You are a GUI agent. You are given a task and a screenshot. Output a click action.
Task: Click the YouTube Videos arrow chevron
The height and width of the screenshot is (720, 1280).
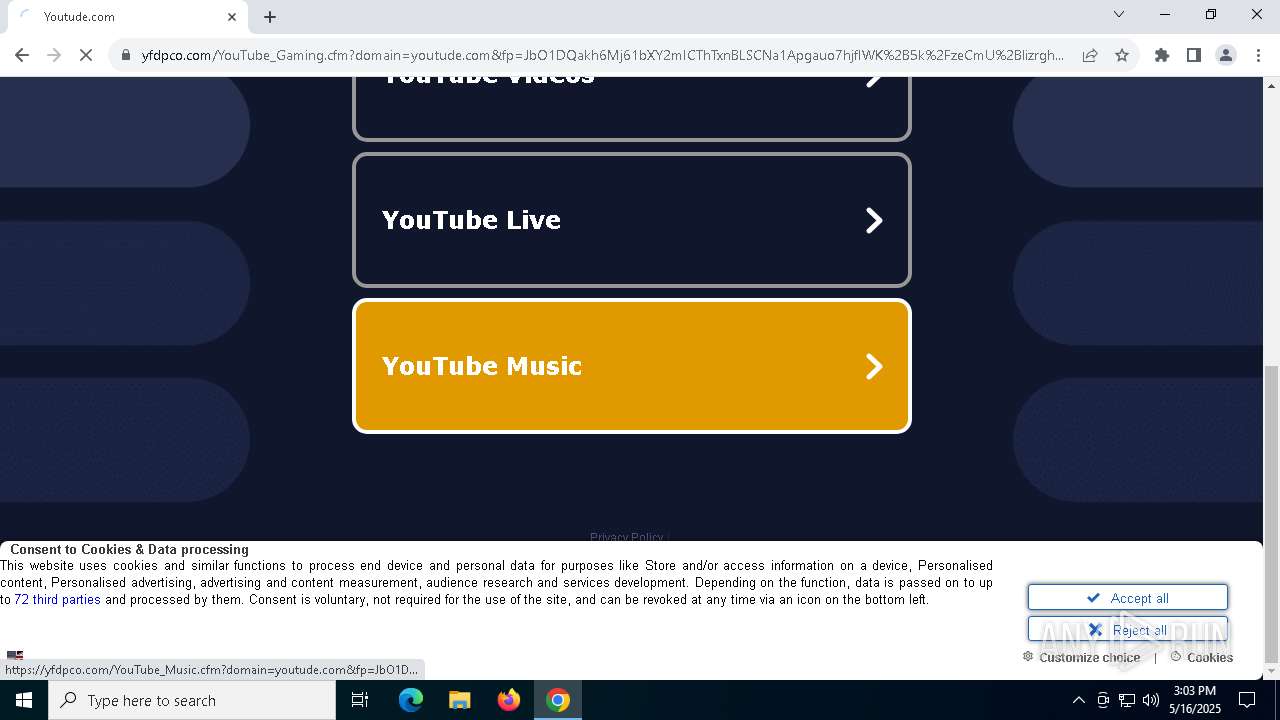click(x=874, y=80)
